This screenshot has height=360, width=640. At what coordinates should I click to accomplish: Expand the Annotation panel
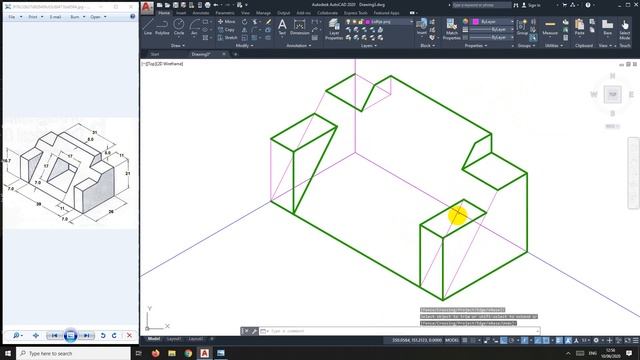[x=299, y=45]
